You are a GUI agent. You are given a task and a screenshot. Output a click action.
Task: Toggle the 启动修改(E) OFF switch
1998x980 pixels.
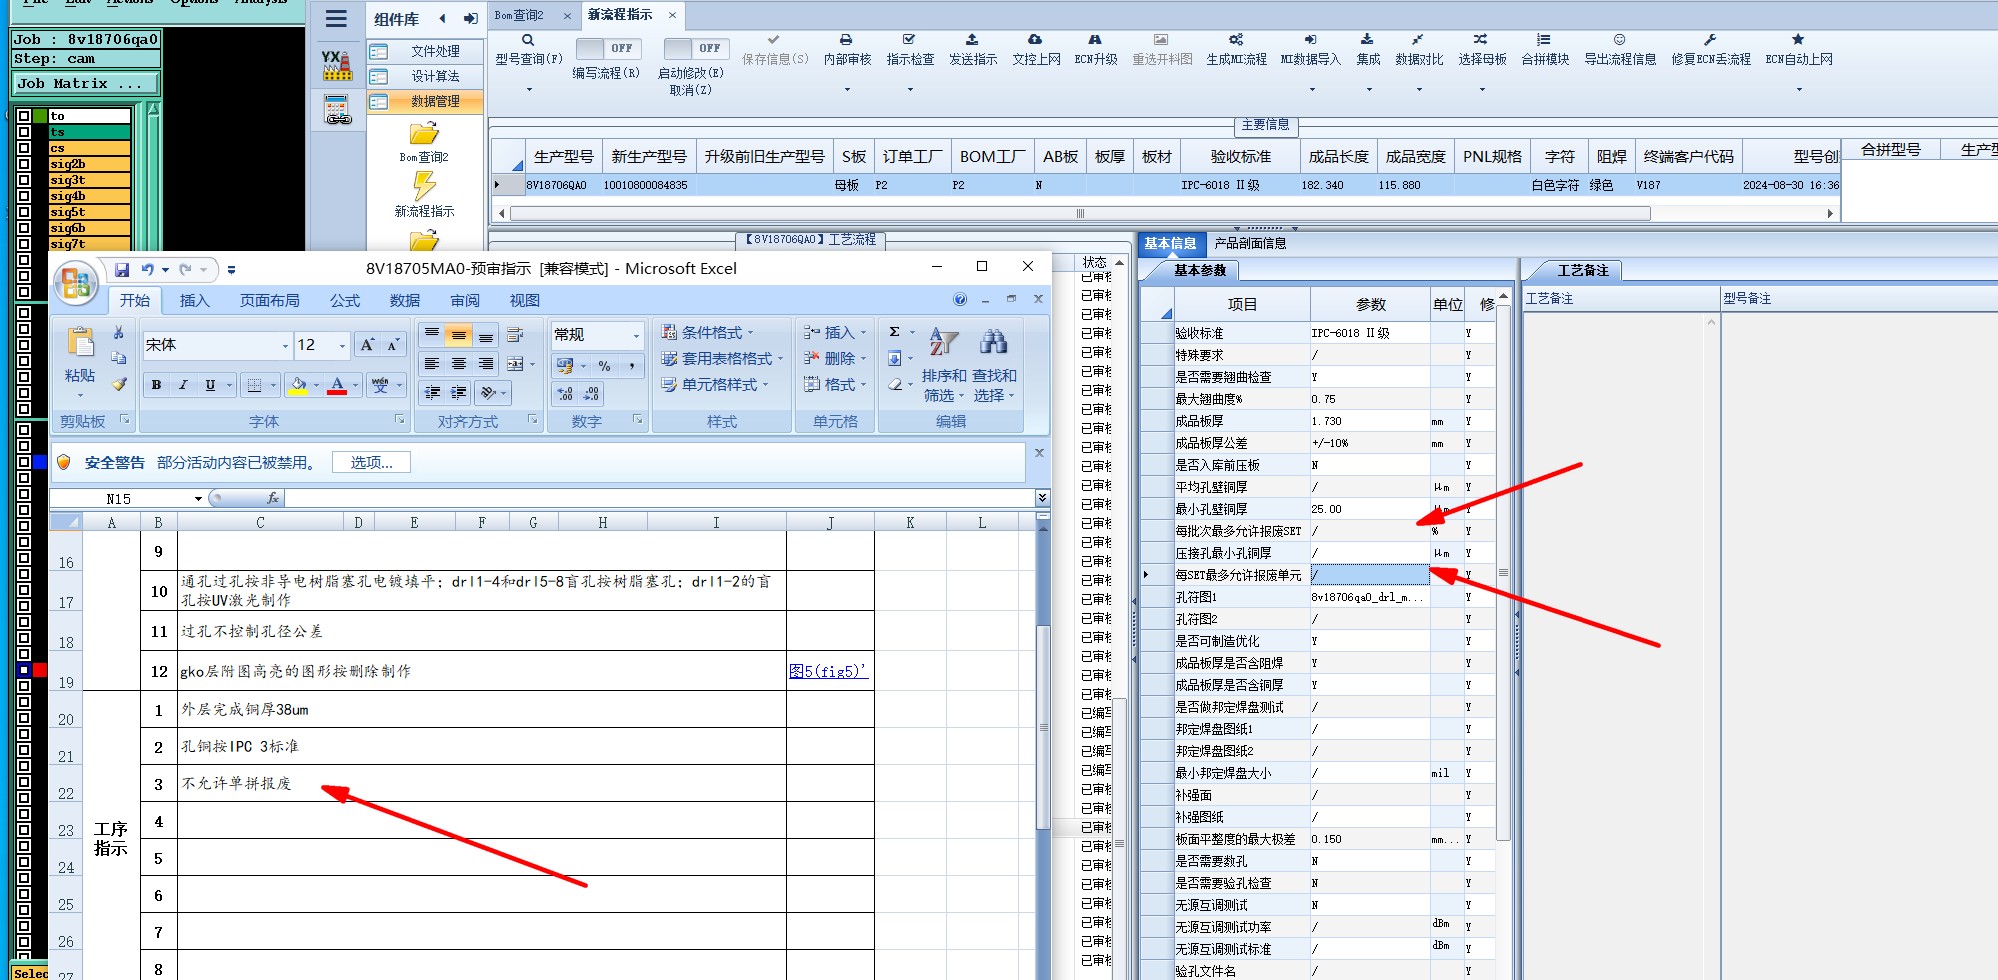coord(697,48)
